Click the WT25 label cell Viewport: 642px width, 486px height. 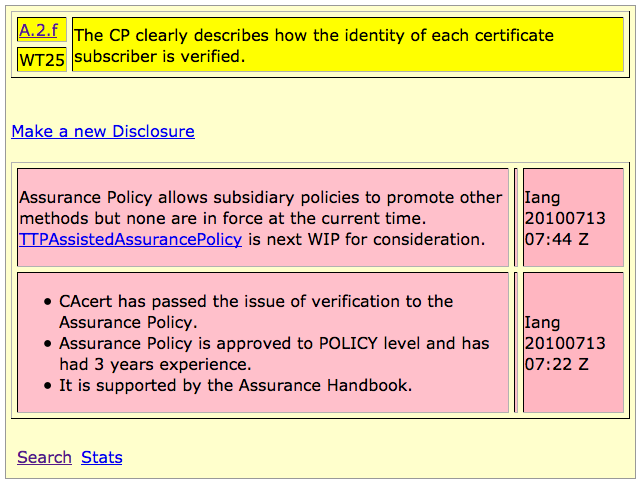coord(41,60)
